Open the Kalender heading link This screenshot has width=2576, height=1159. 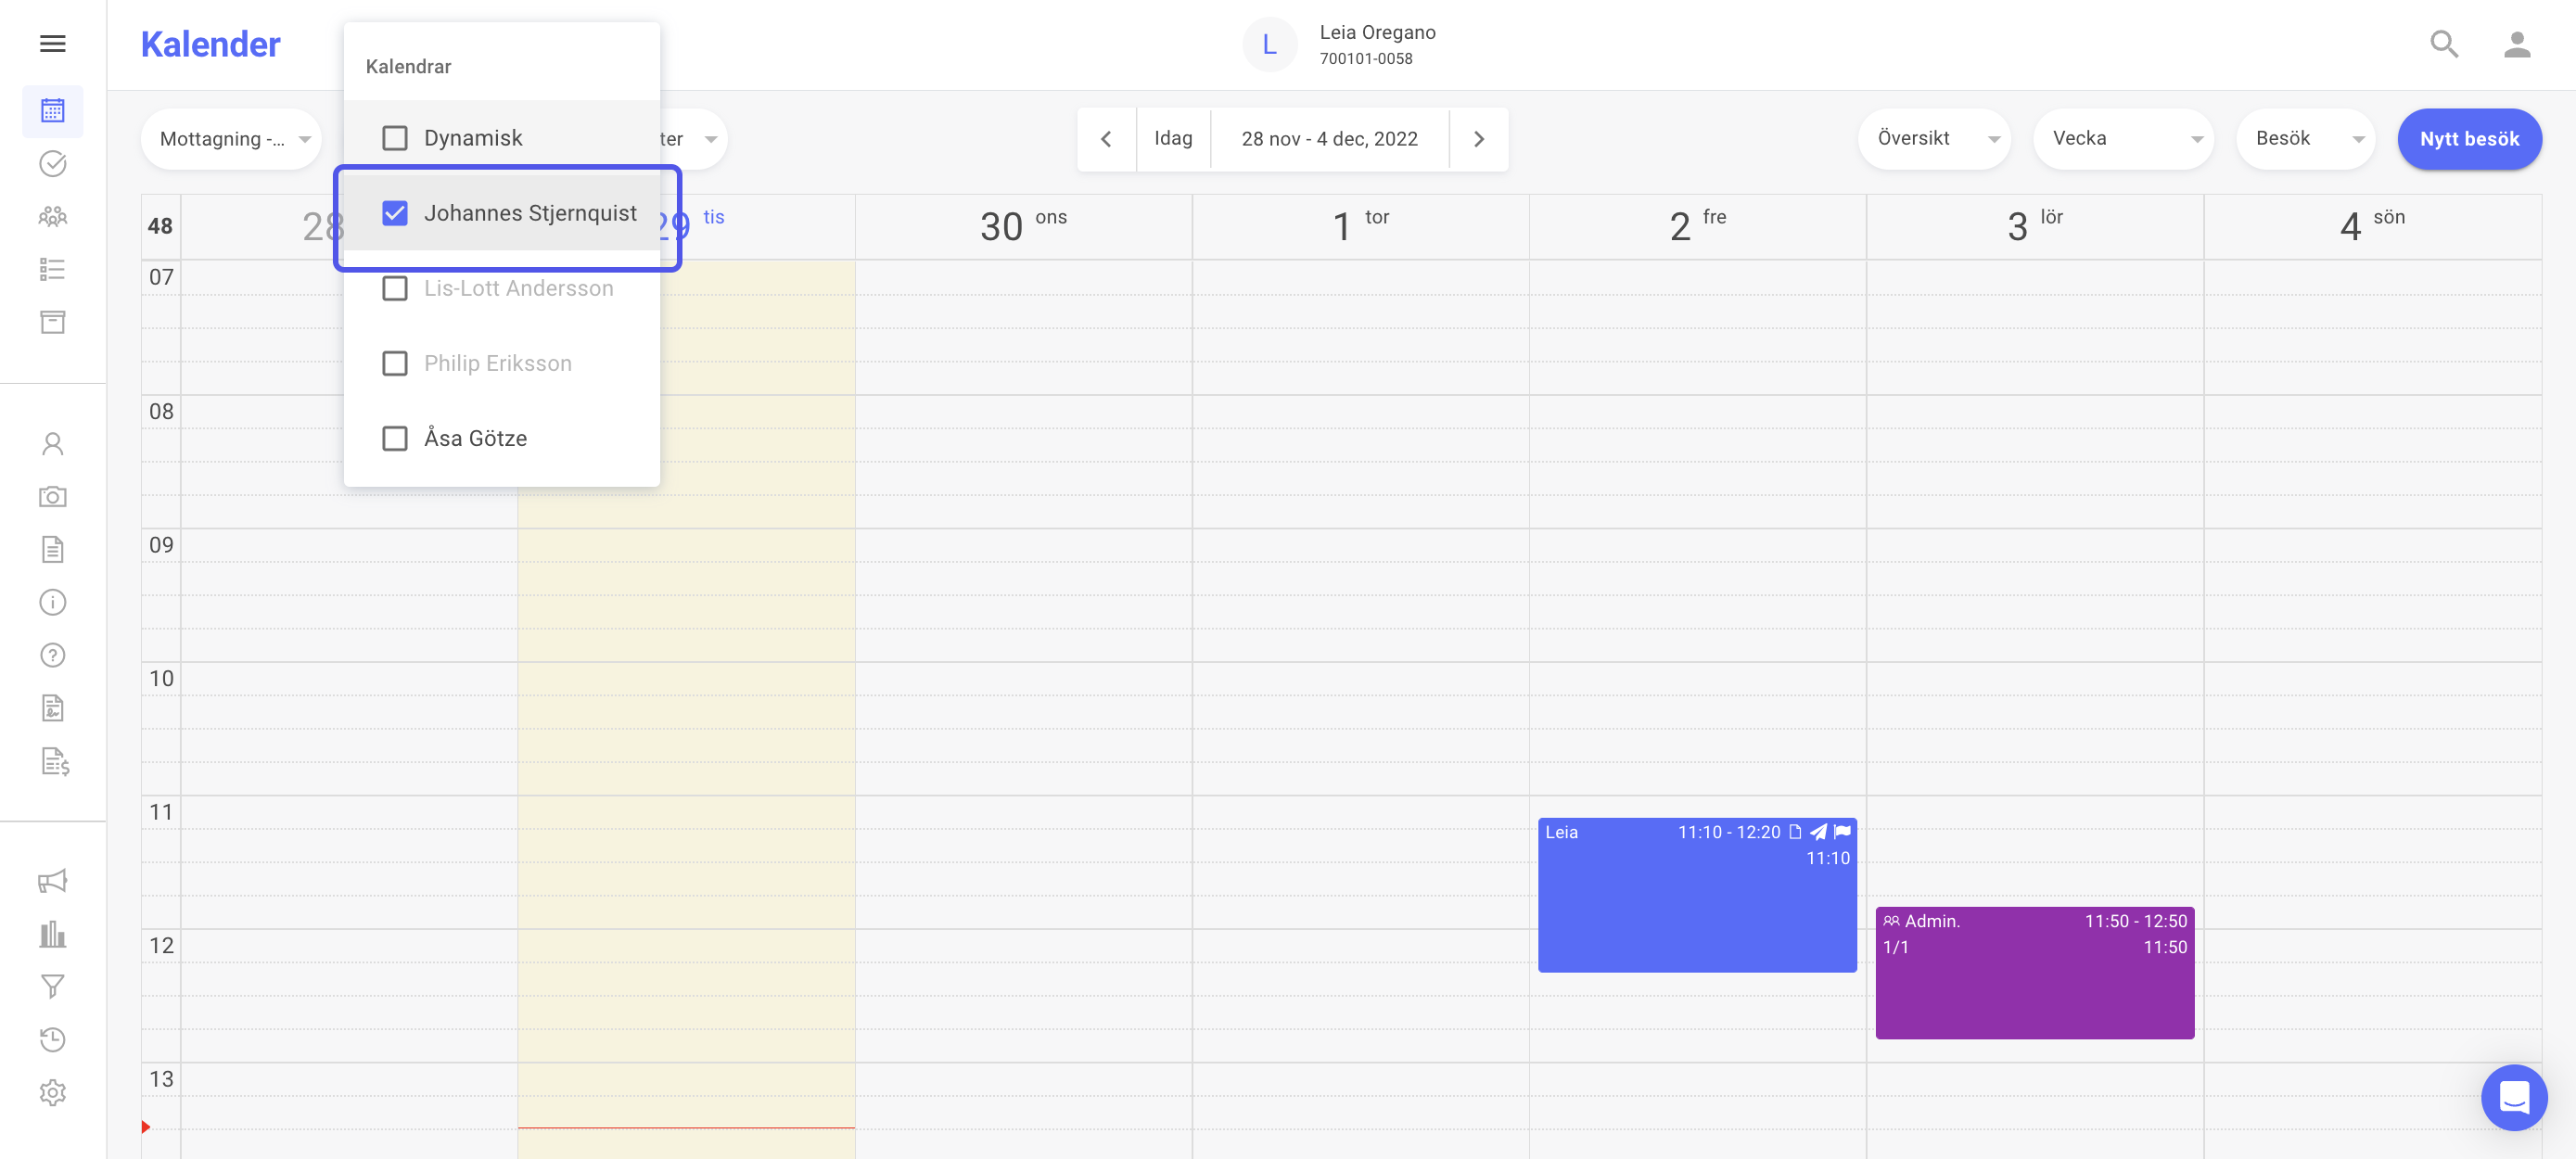click(210, 44)
